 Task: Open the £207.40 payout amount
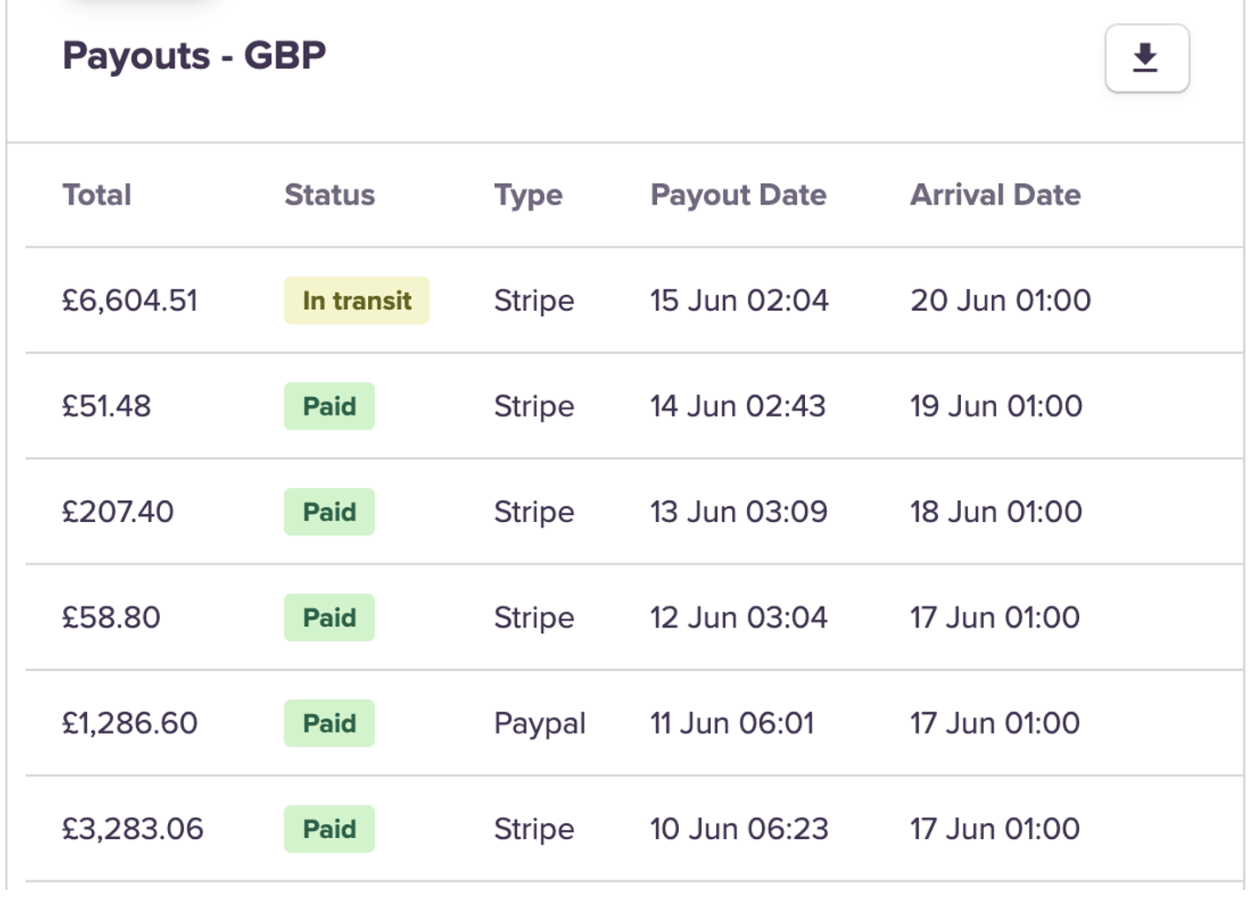coord(118,512)
